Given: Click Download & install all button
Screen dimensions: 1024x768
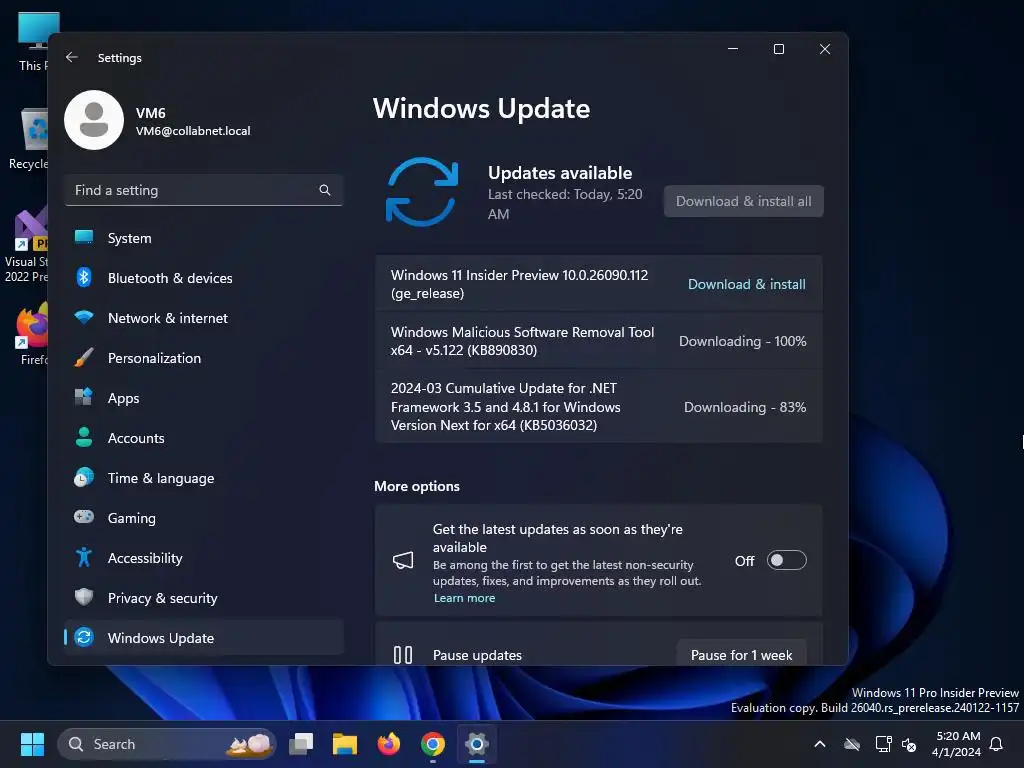Looking at the screenshot, I should 743,201.
